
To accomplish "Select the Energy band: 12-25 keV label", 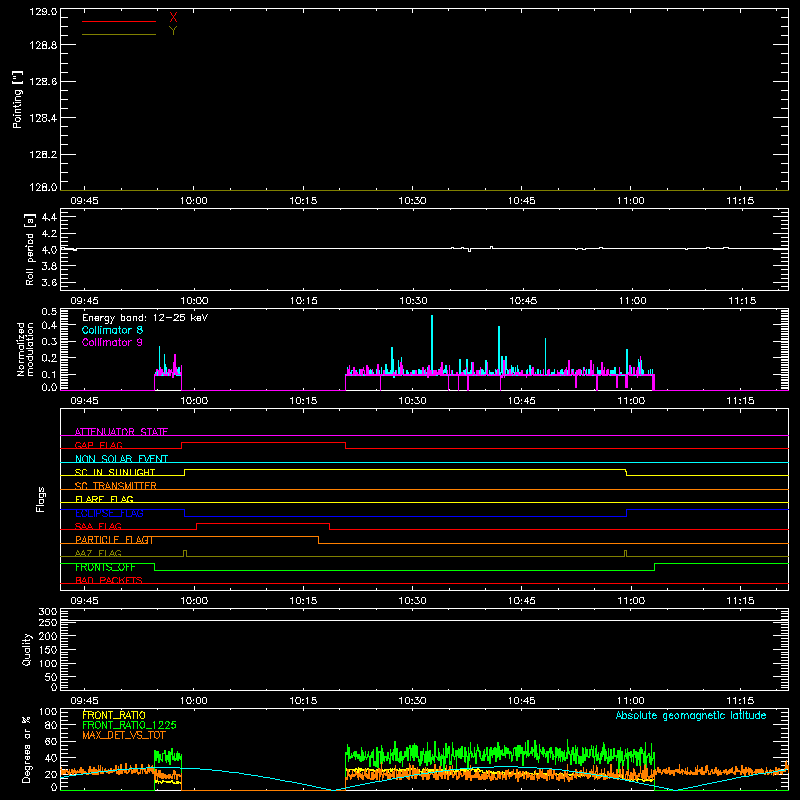I will pyautogui.click(x=145, y=318).
